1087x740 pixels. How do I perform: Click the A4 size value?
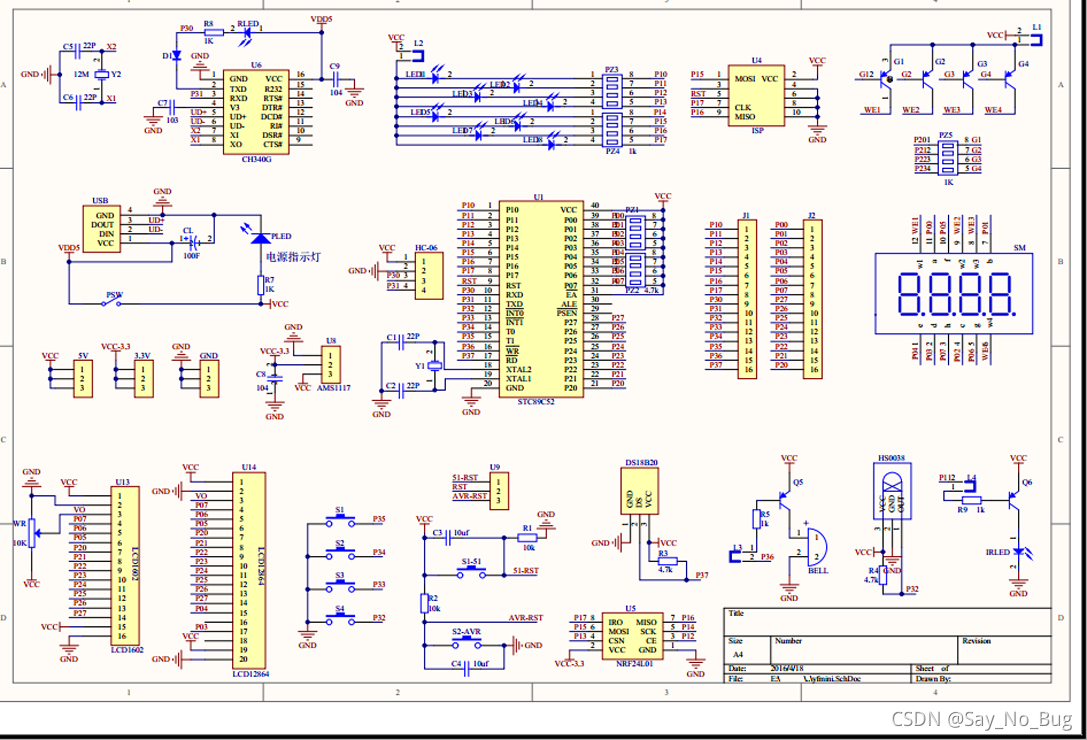[738, 654]
